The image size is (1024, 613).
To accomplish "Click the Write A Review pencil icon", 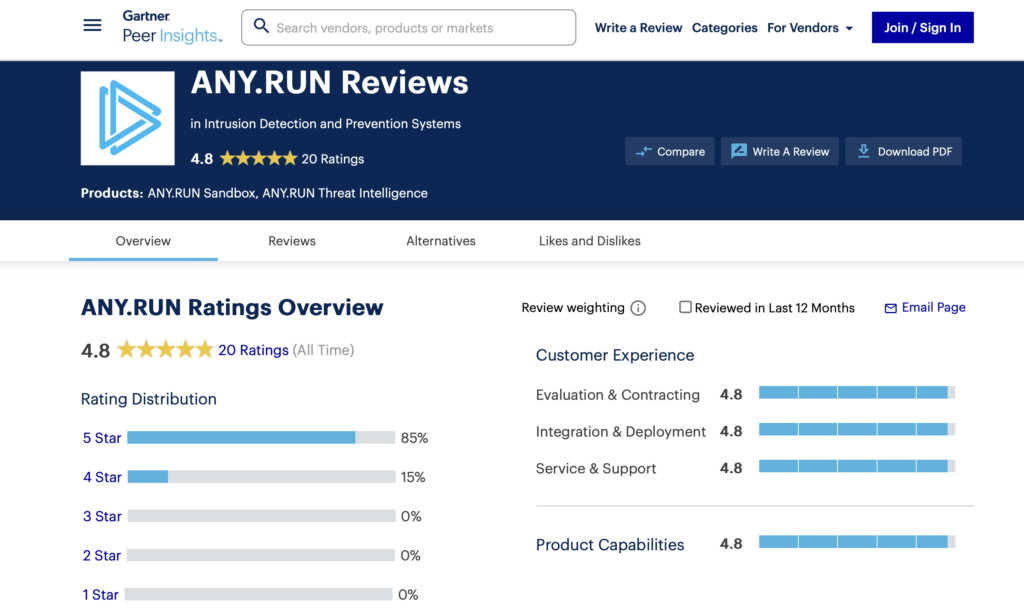I will pyautogui.click(x=739, y=152).
